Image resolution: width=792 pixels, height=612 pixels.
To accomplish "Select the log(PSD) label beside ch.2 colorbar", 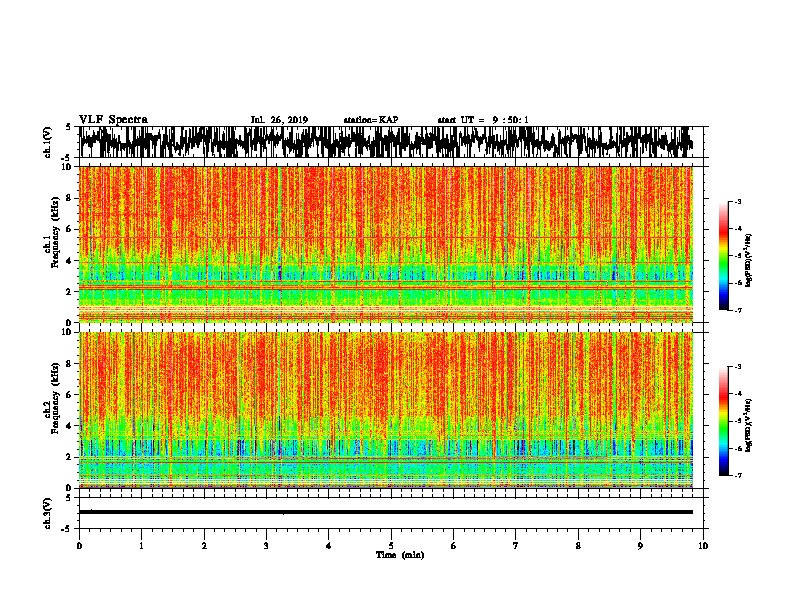I will [x=748, y=425].
